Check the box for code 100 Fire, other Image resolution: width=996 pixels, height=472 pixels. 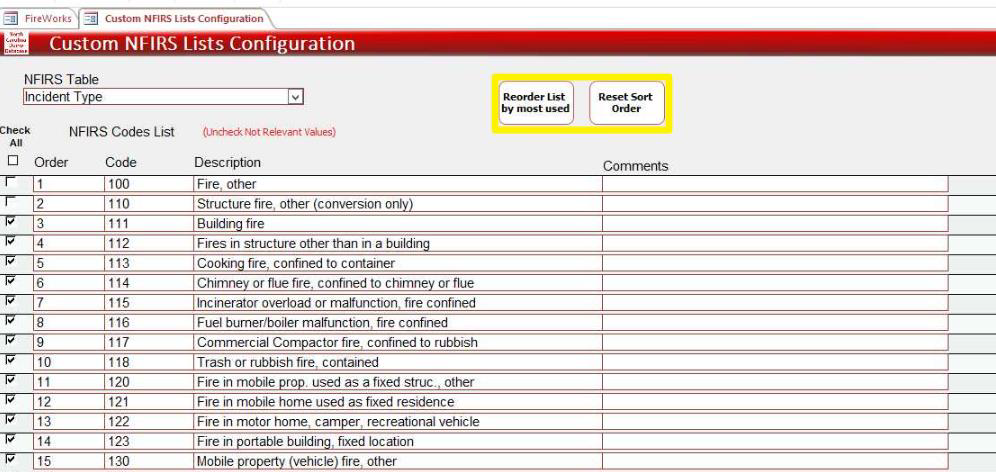point(11,182)
